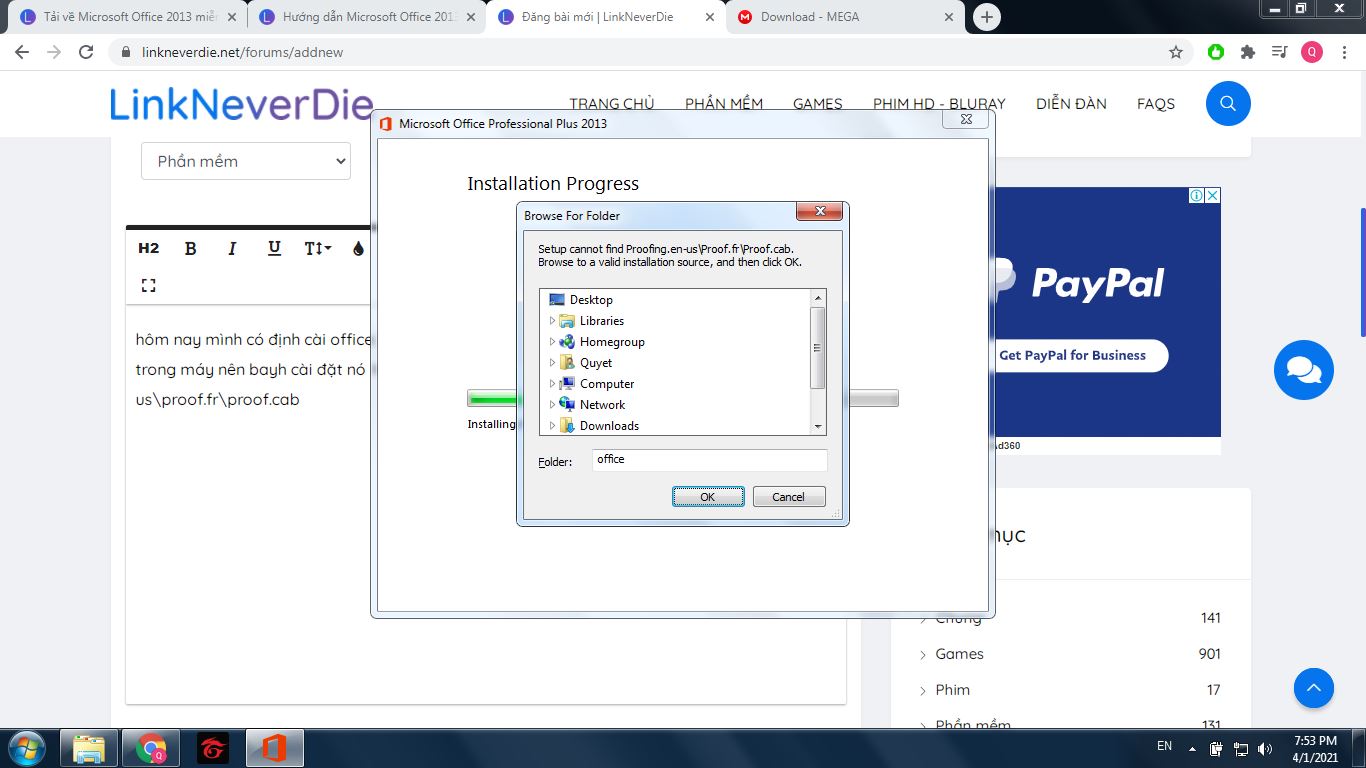
Task: Select the Downloads folder in tree
Action: coord(609,426)
